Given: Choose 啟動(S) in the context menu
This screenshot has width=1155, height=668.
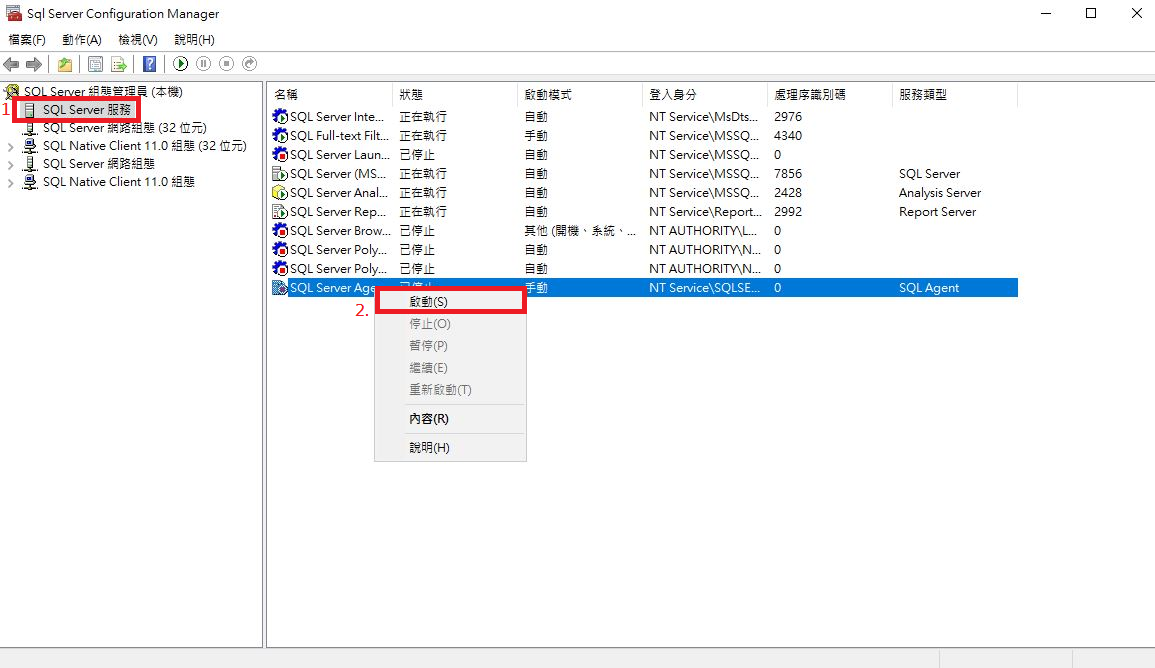Looking at the screenshot, I should (450, 302).
